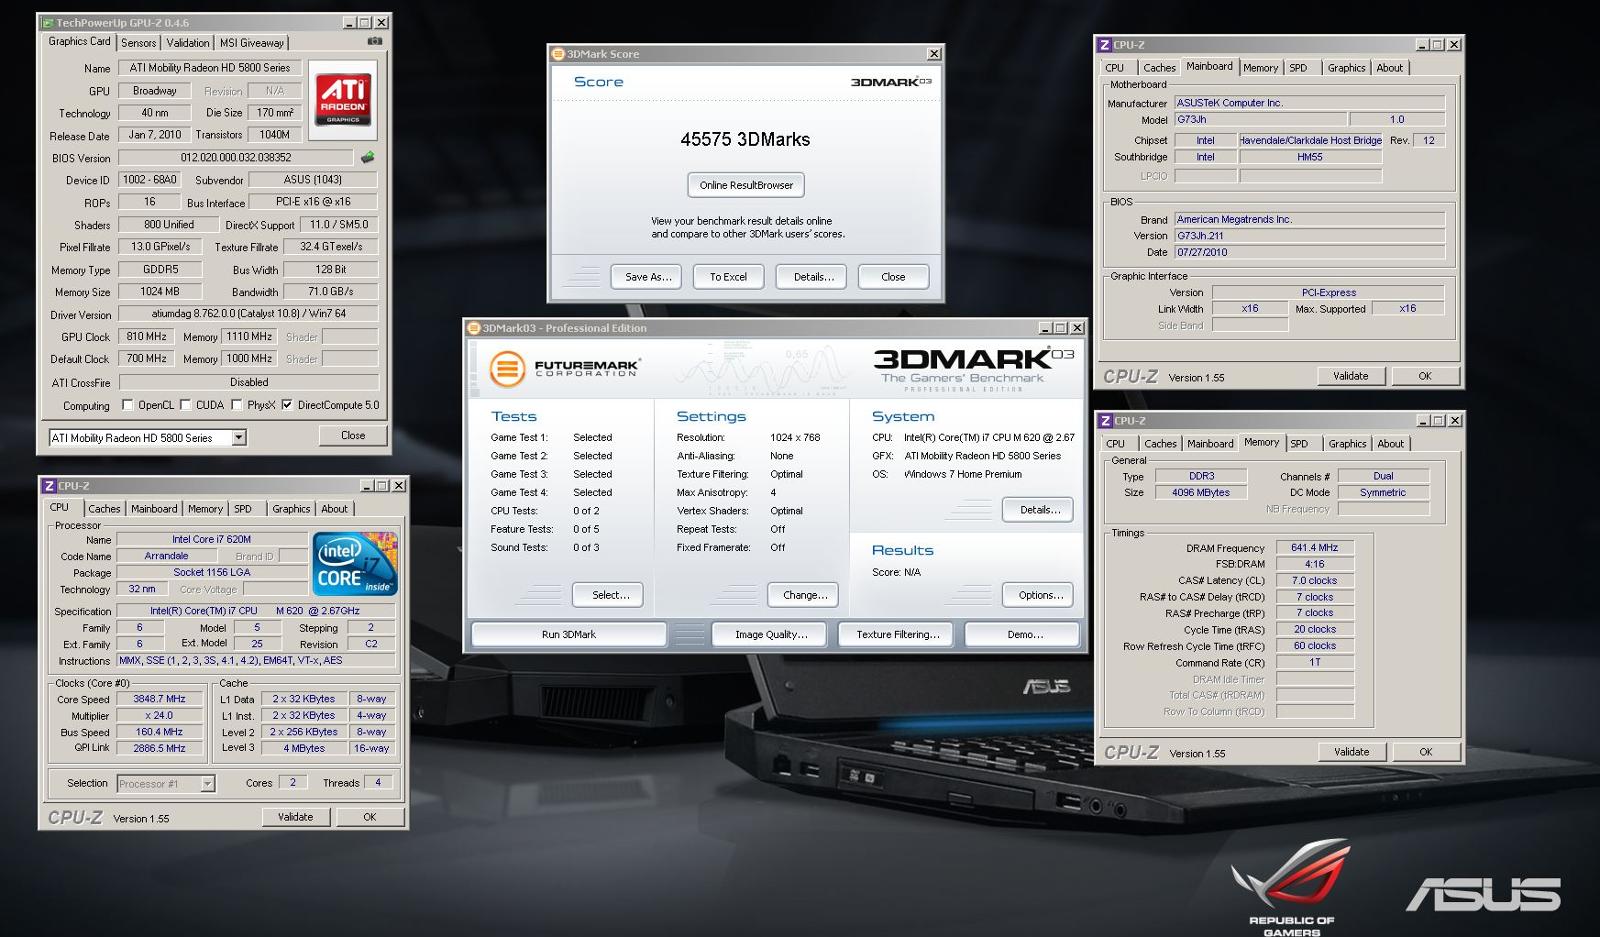The width and height of the screenshot is (1600, 937).
Task: Click the GPU-Z title bar app icon
Action: click(x=47, y=22)
